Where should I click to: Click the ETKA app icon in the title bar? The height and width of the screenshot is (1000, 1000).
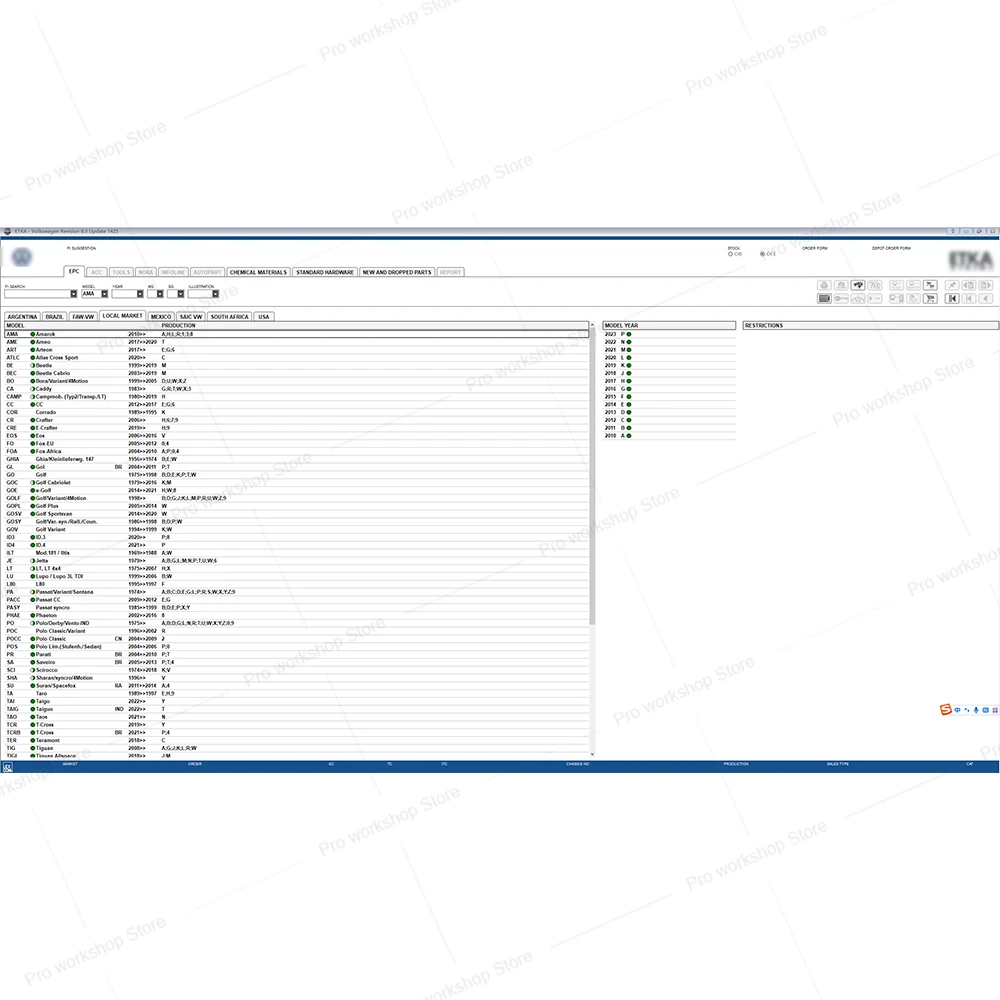pyautogui.click(x=7, y=232)
